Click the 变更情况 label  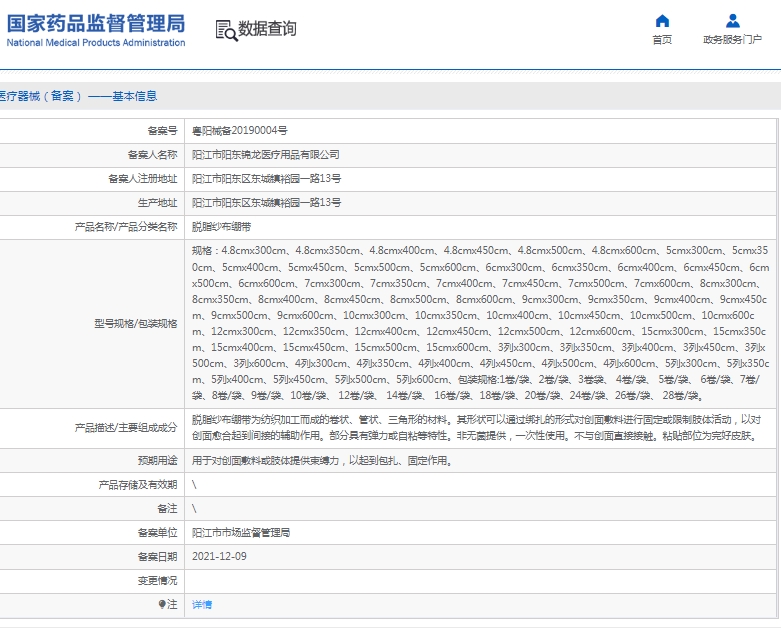[x=157, y=580]
